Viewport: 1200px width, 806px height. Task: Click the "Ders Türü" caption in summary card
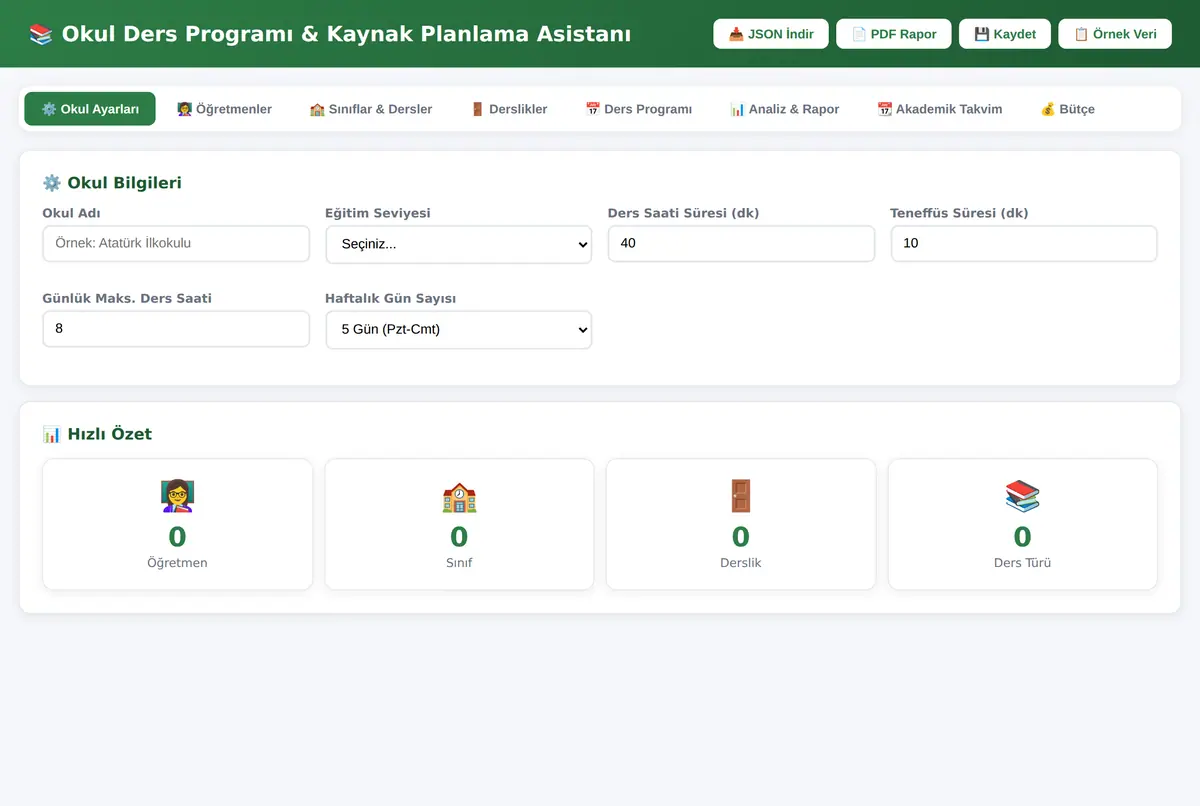click(1022, 563)
